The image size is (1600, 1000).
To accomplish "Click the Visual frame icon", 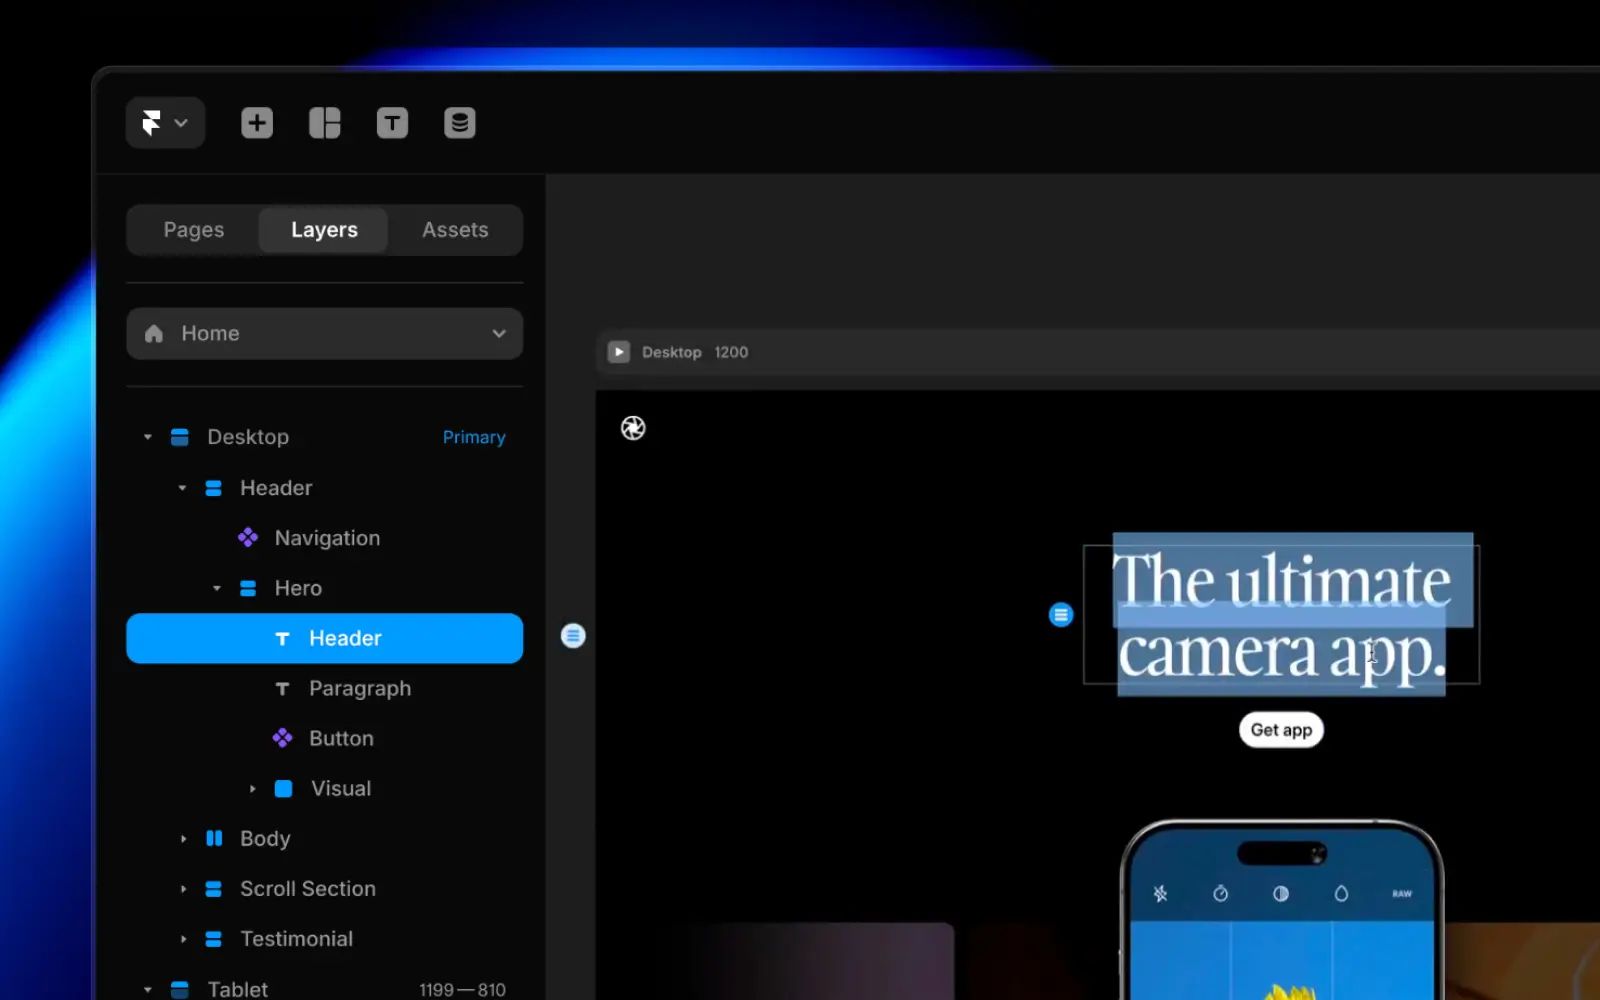I will (283, 789).
